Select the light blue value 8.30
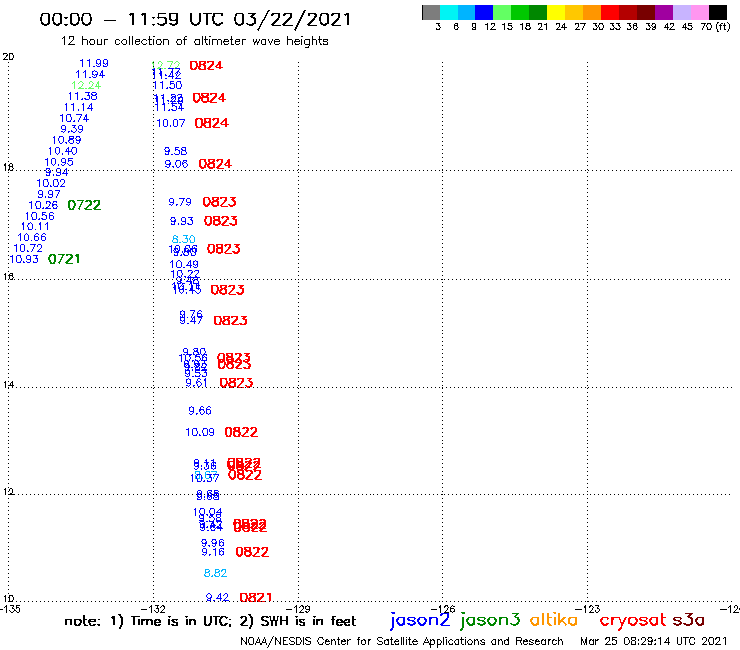Screen dimensions: 740x650 [x=184, y=239]
